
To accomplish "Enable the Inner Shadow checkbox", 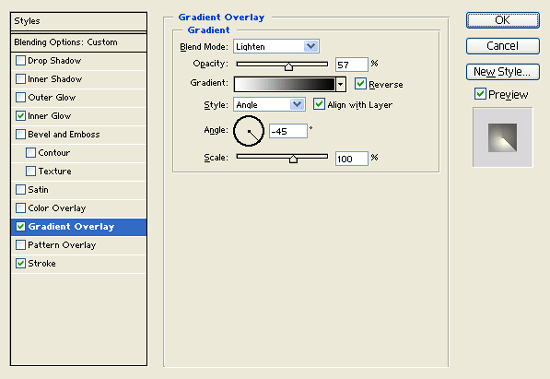I will tap(21, 79).
